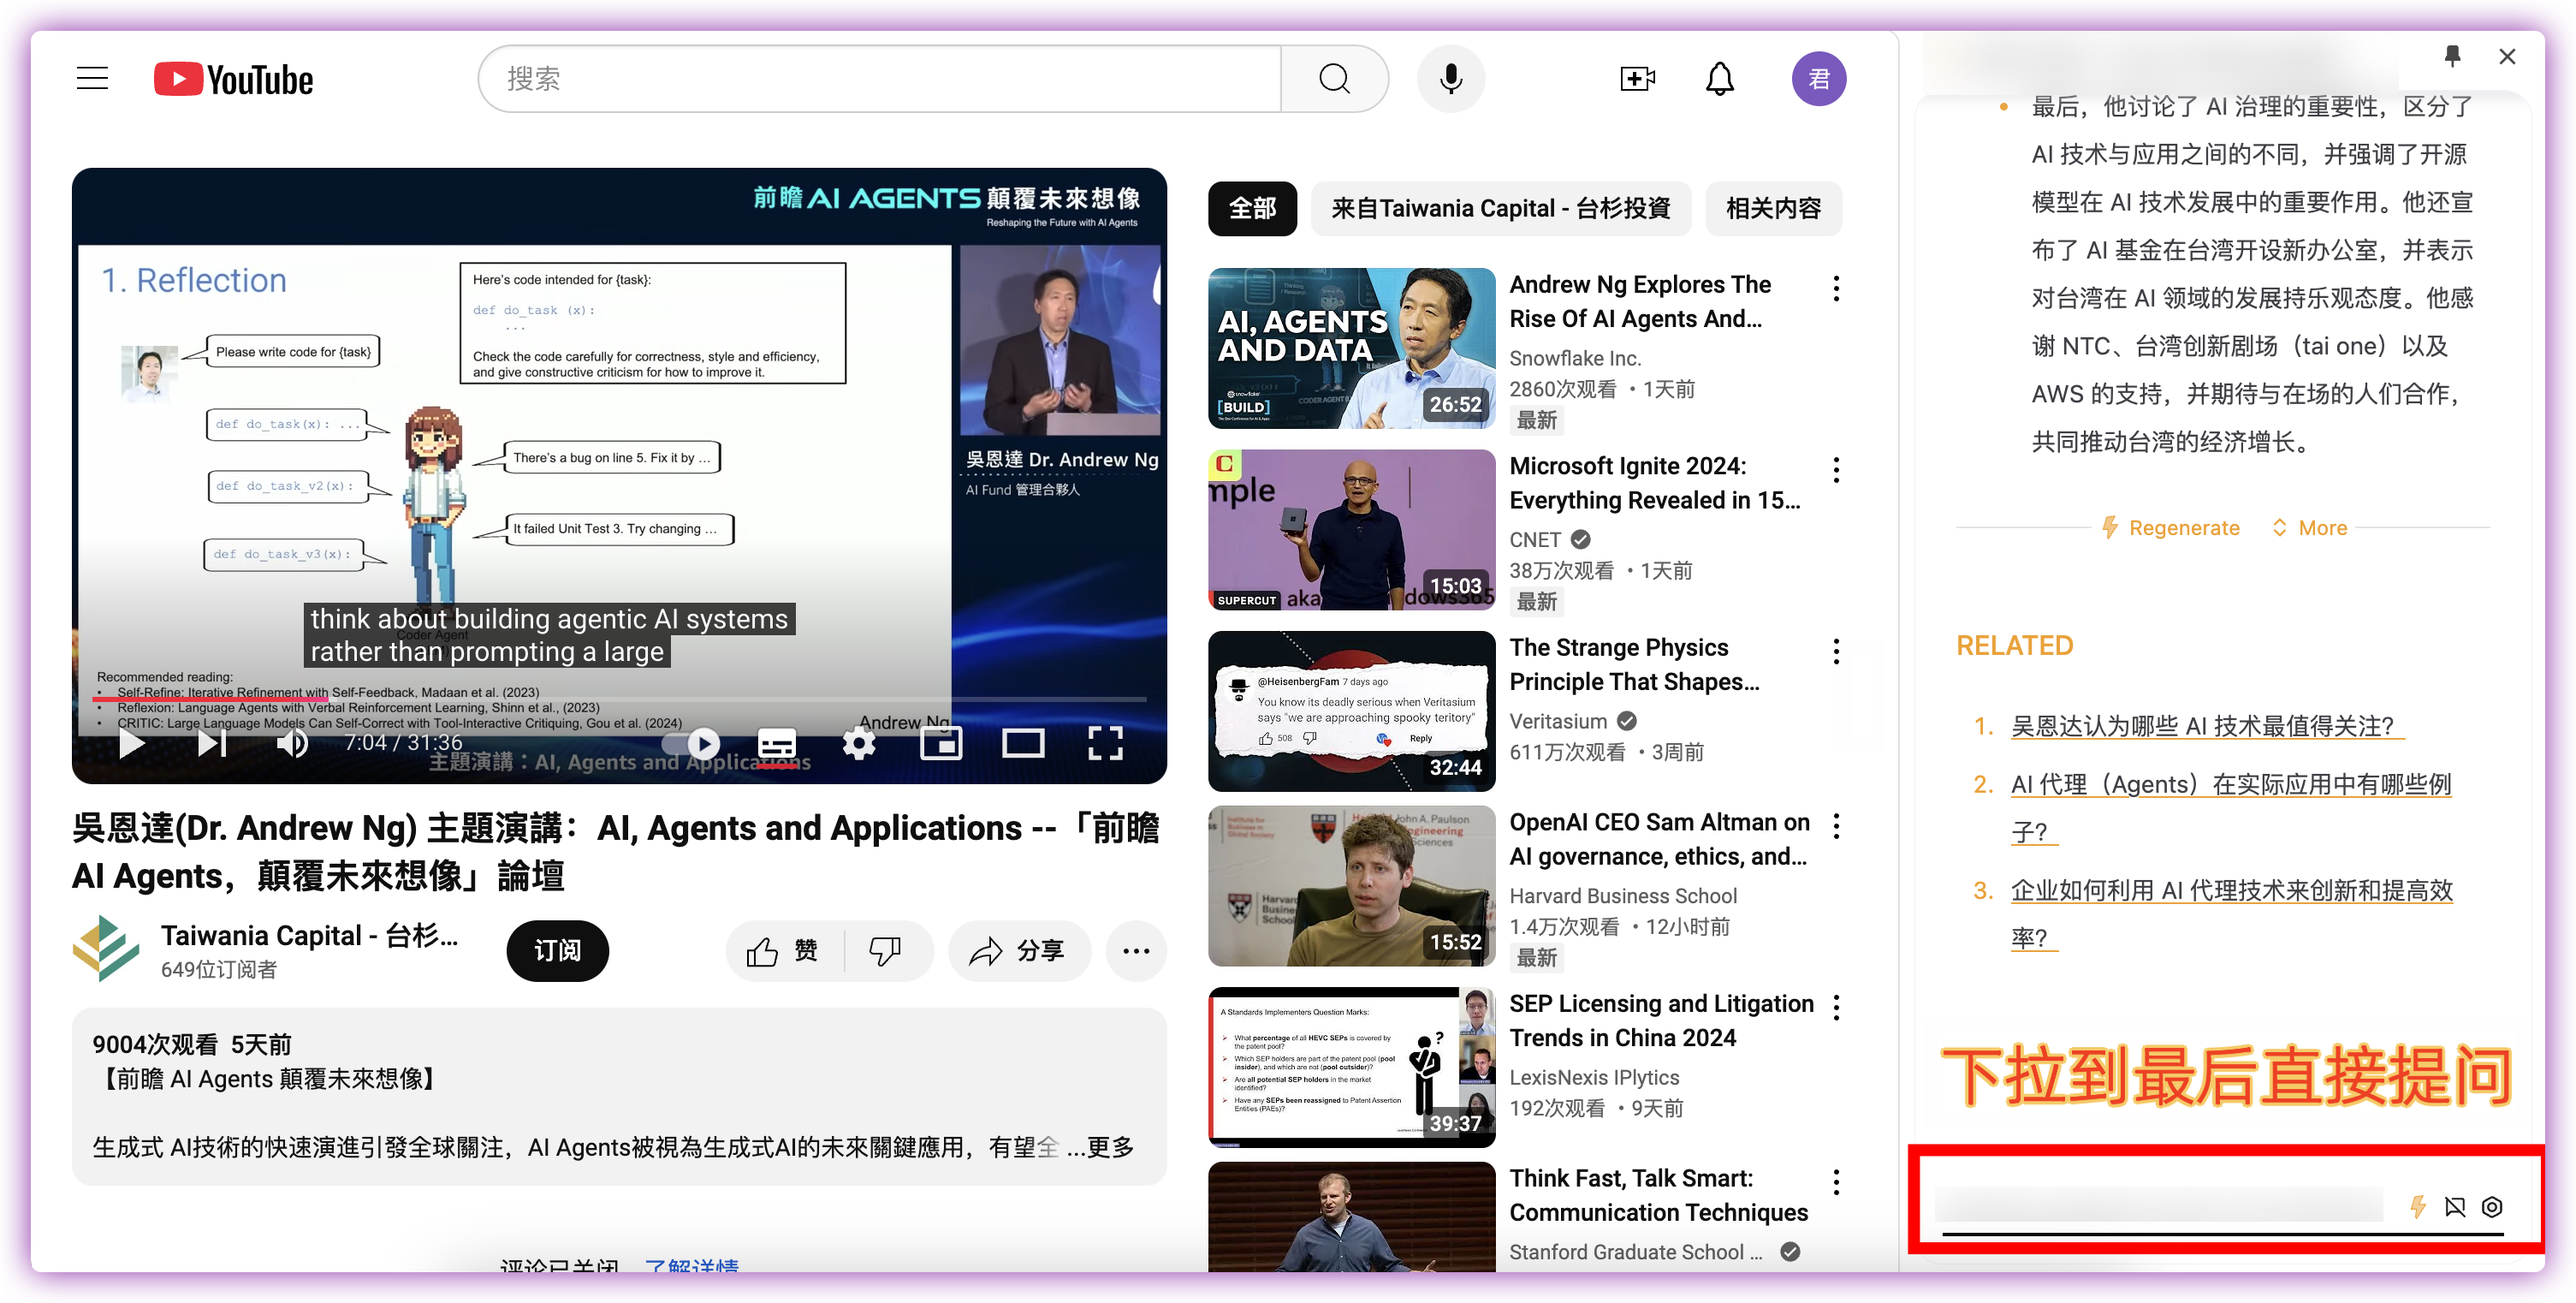2576x1303 pixels.
Task: Open the notifications bell
Action: point(1719,79)
